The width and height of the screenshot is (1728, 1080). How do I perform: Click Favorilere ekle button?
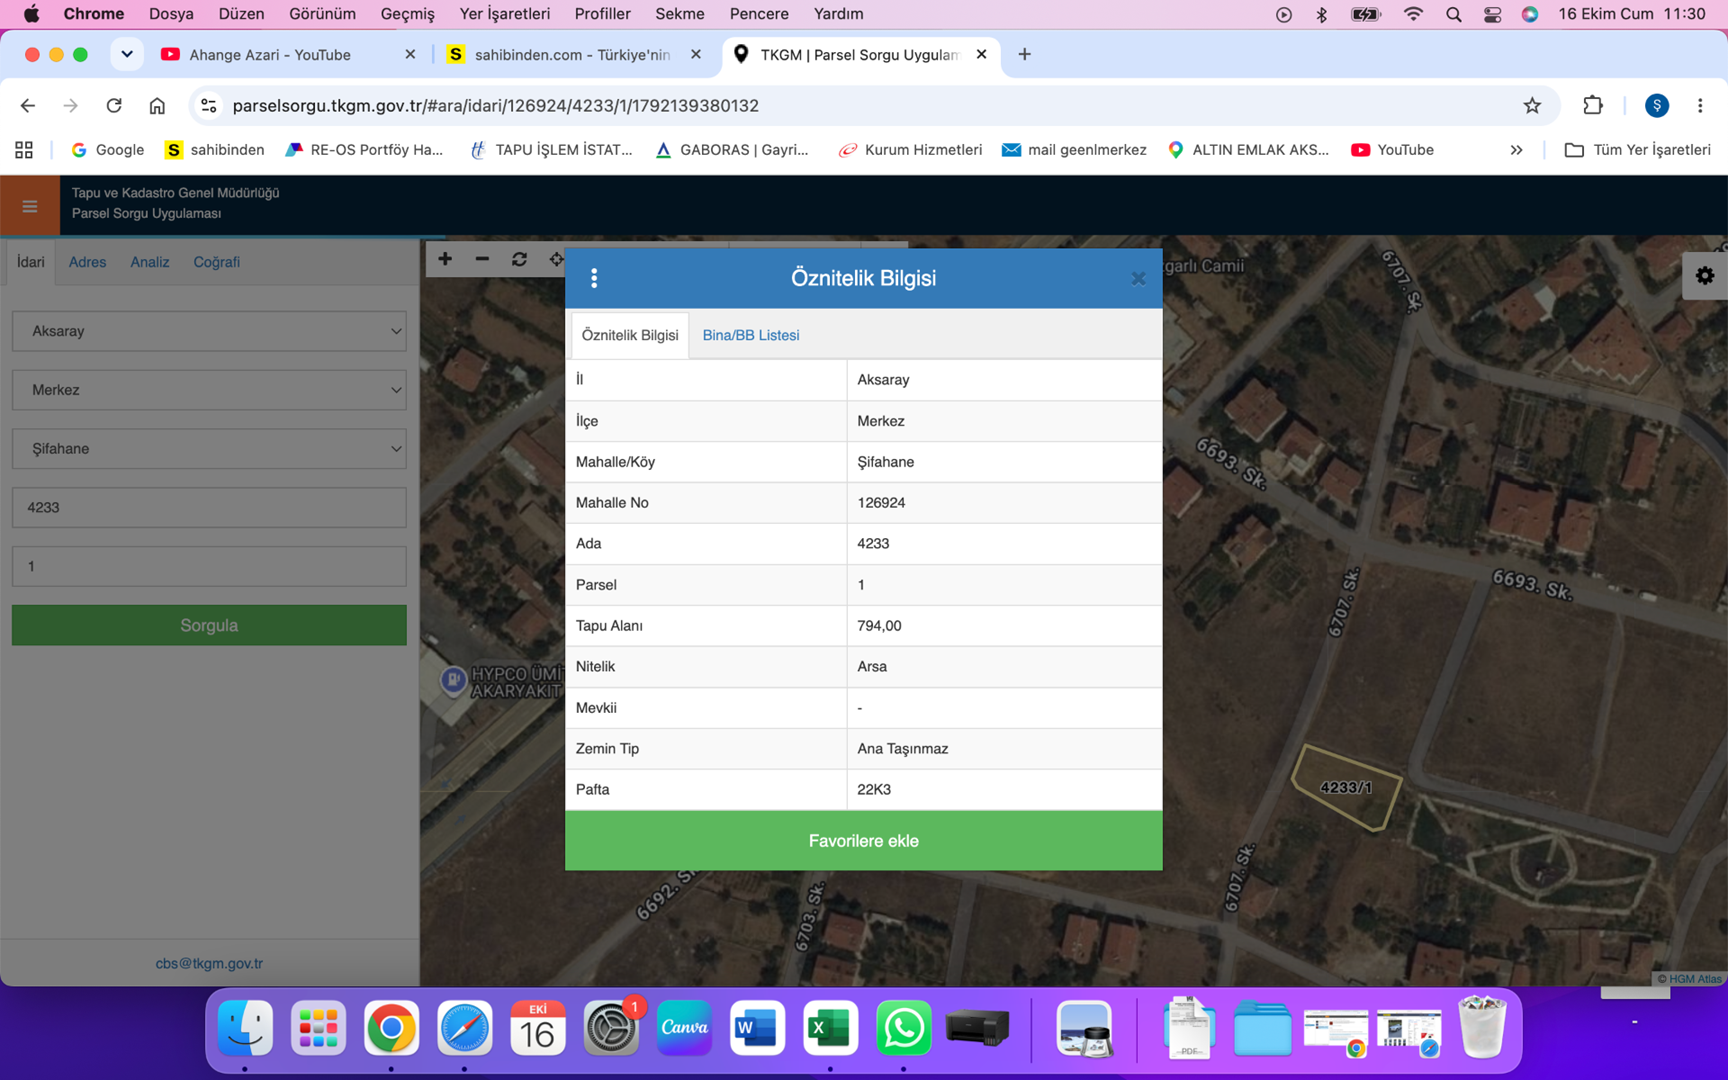(x=864, y=841)
